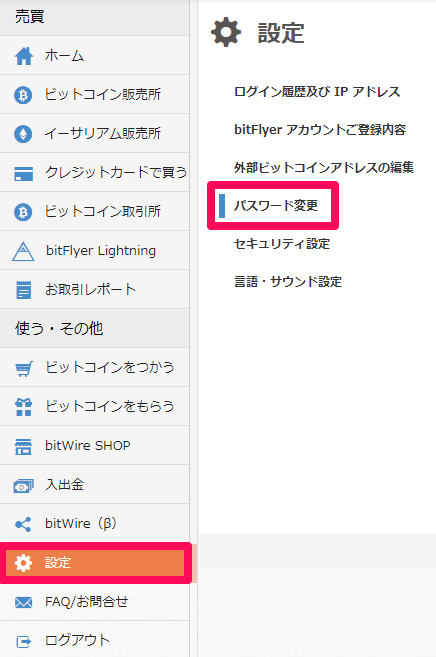
Task: Click the 設定 page title text
Action: (x=281, y=33)
